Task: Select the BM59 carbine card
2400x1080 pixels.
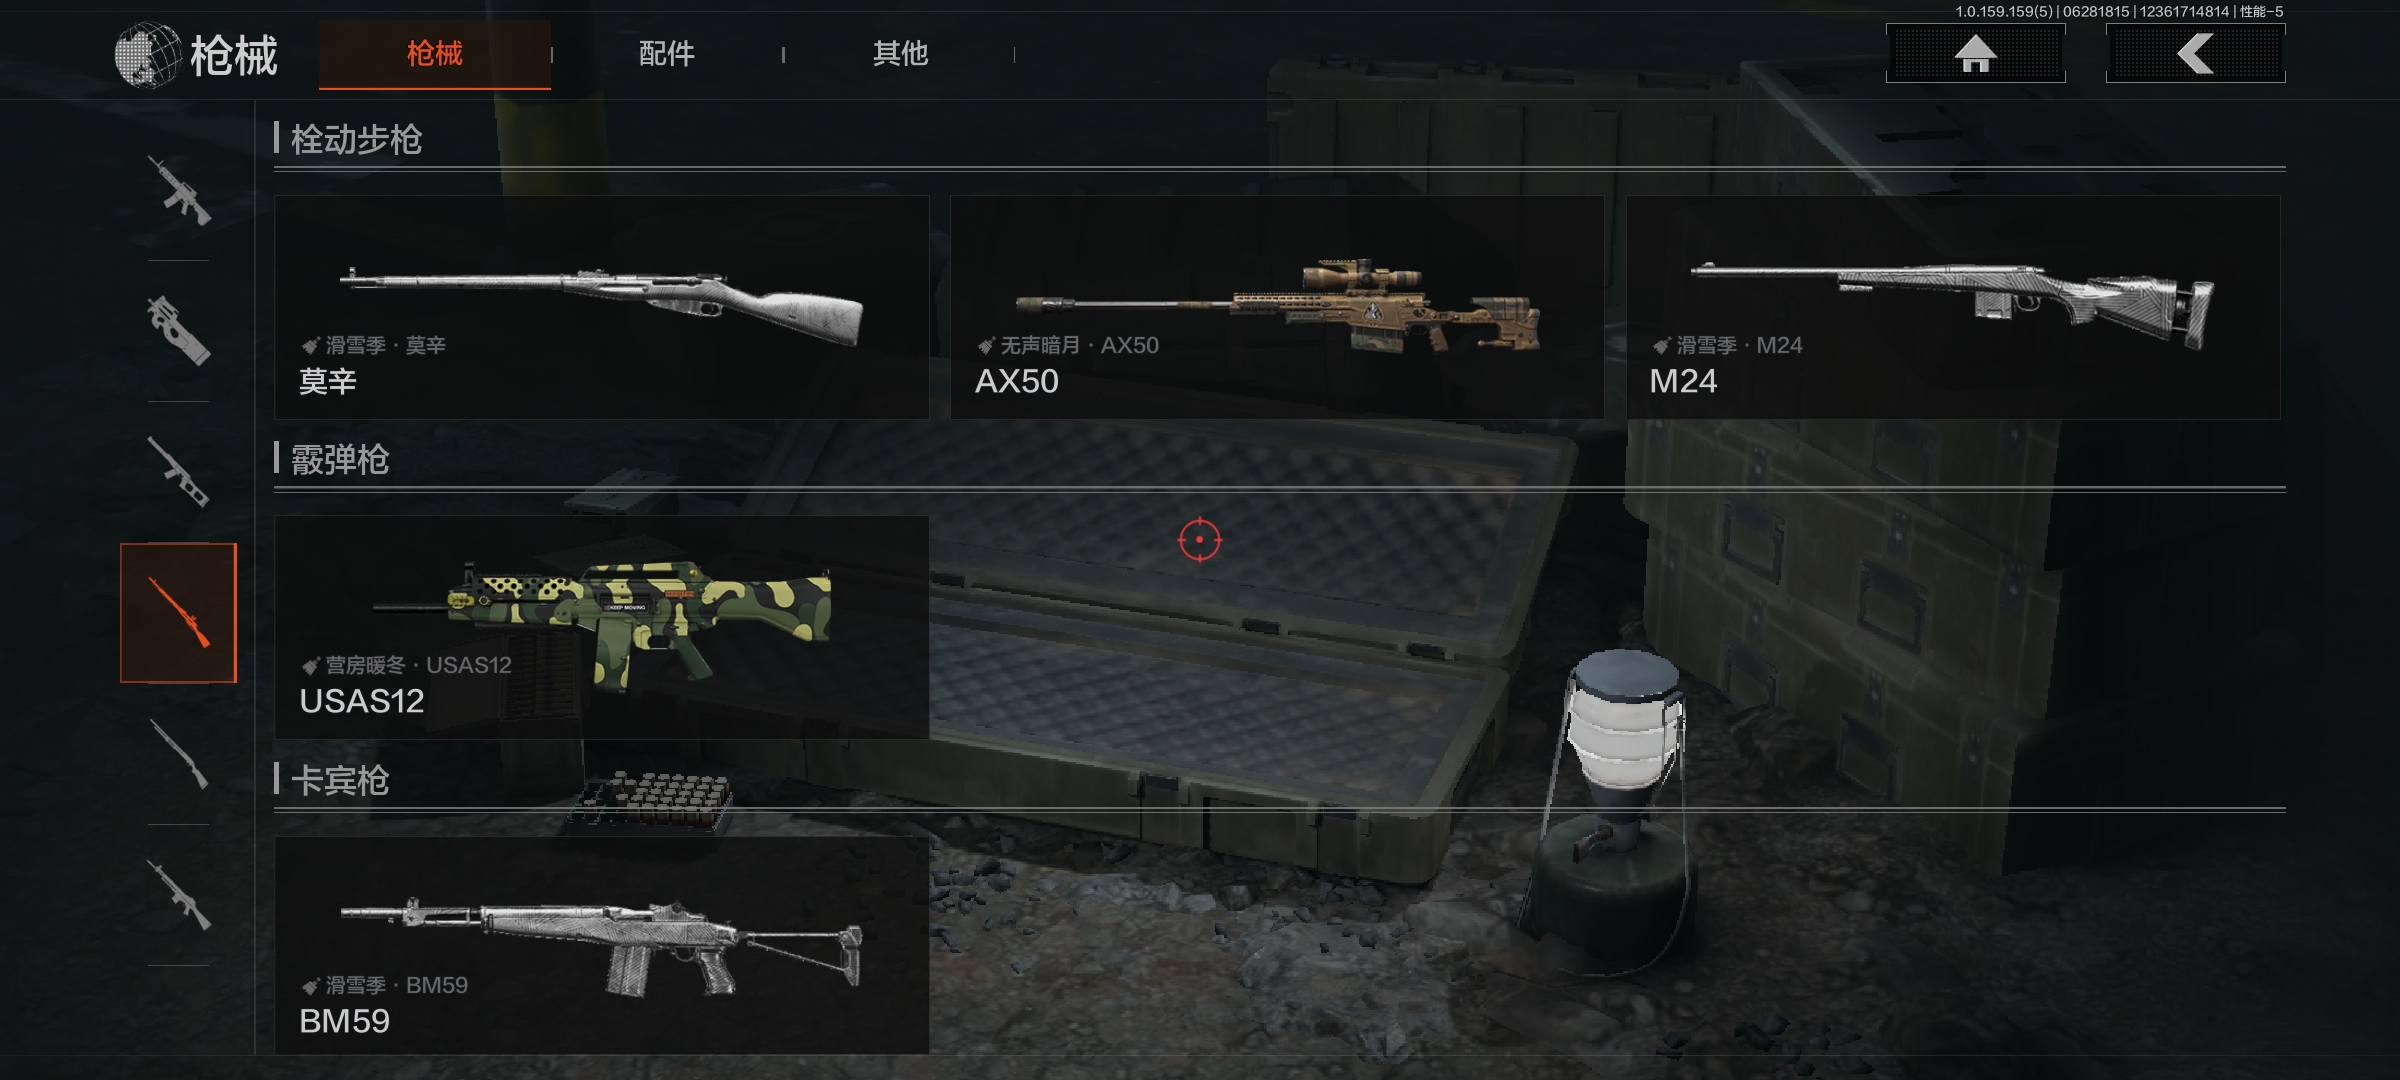Action: (602, 945)
